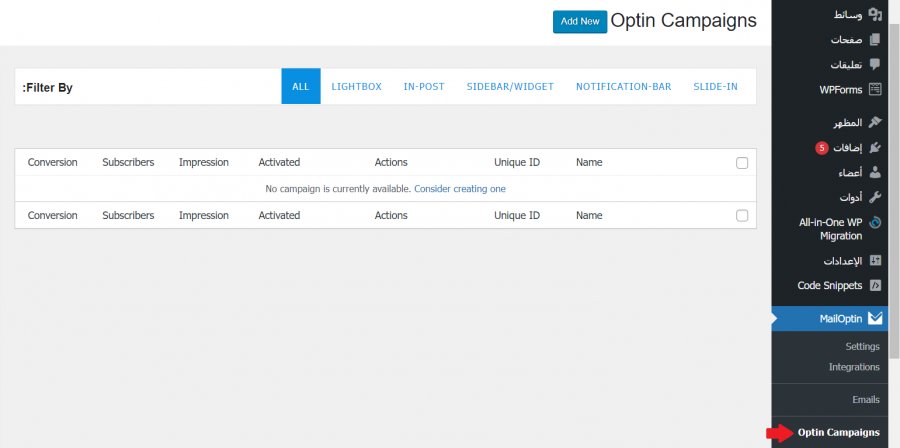This screenshot has width=900, height=448.
Task: Open MailOptin Integrations submenu item
Action: [854, 367]
